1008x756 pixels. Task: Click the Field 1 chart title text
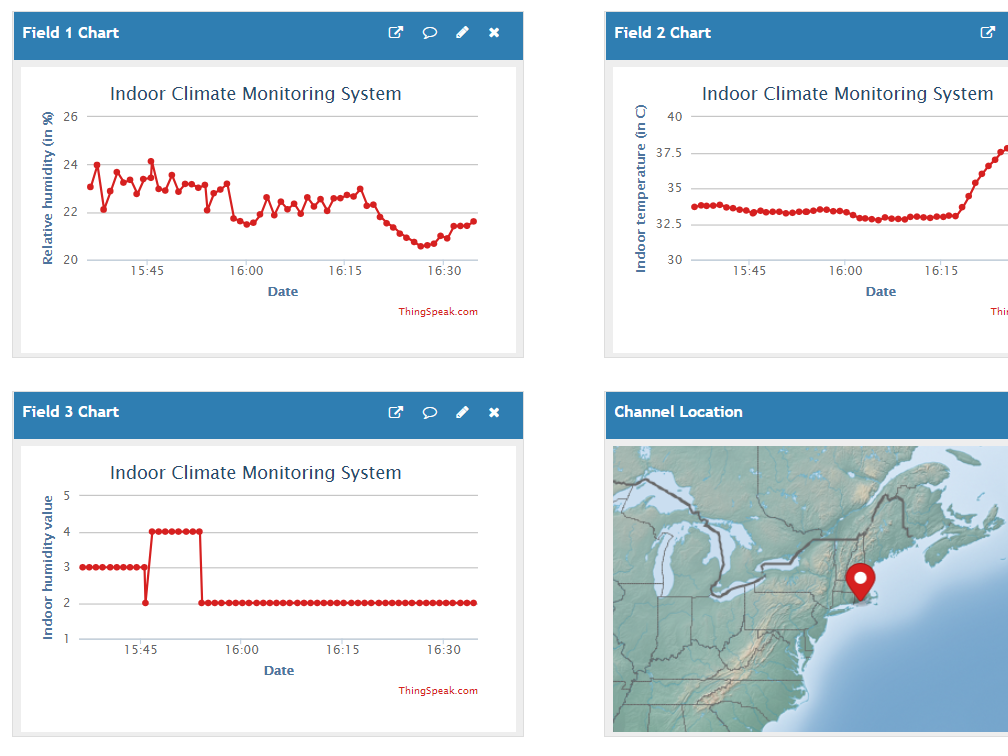pos(256,94)
